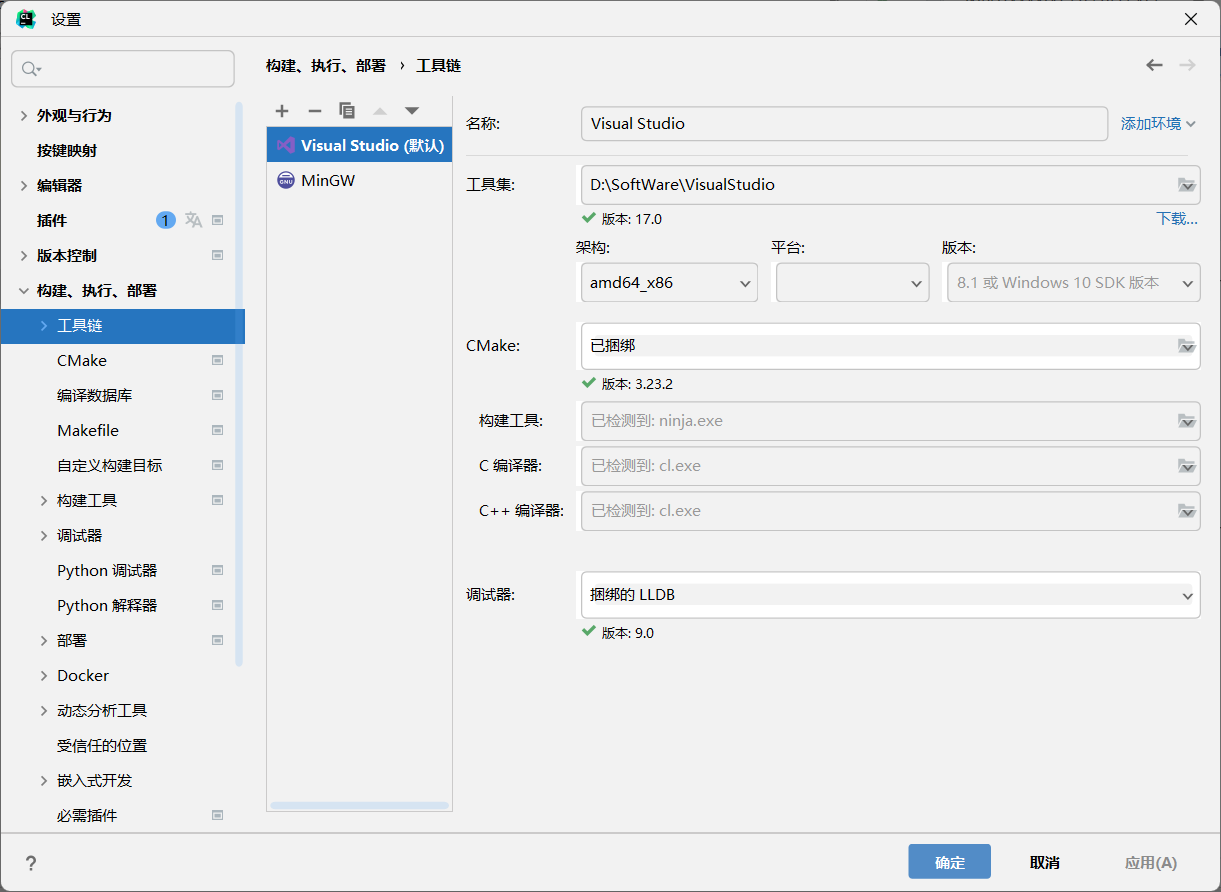The height and width of the screenshot is (892, 1221).
Task: Click the MinGW GNU logo icon
Action: [286, 180]
